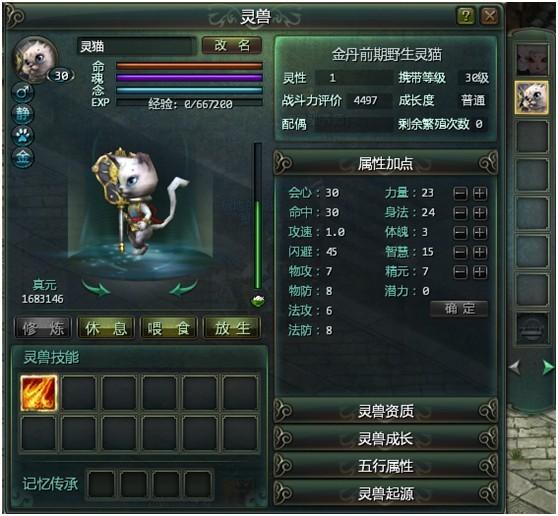Expand the 五行属性 section
The image size is (558, 516).
[385, 466]
